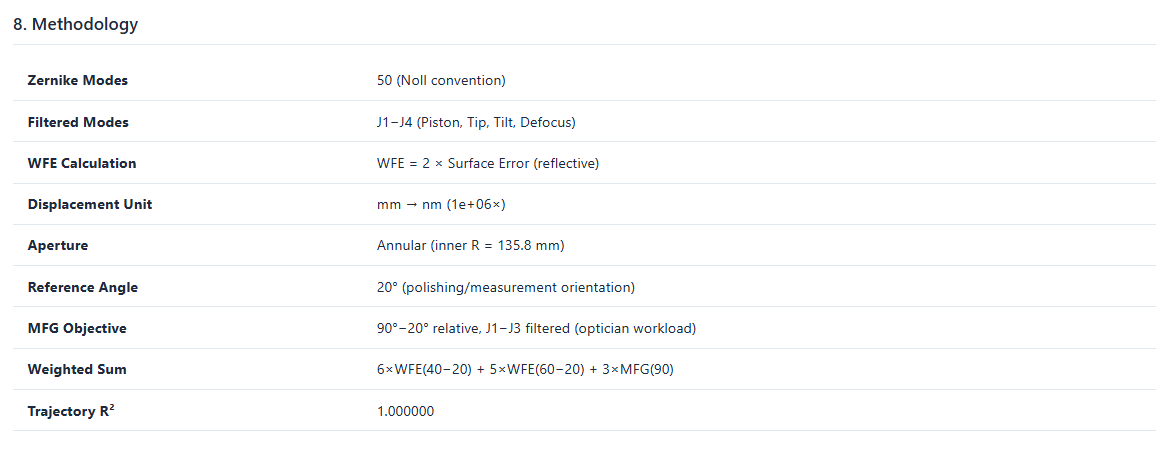Select the 'Trajectory R²' row label
The height and width of the screenshot is (449, 1174).
(71, 411)
